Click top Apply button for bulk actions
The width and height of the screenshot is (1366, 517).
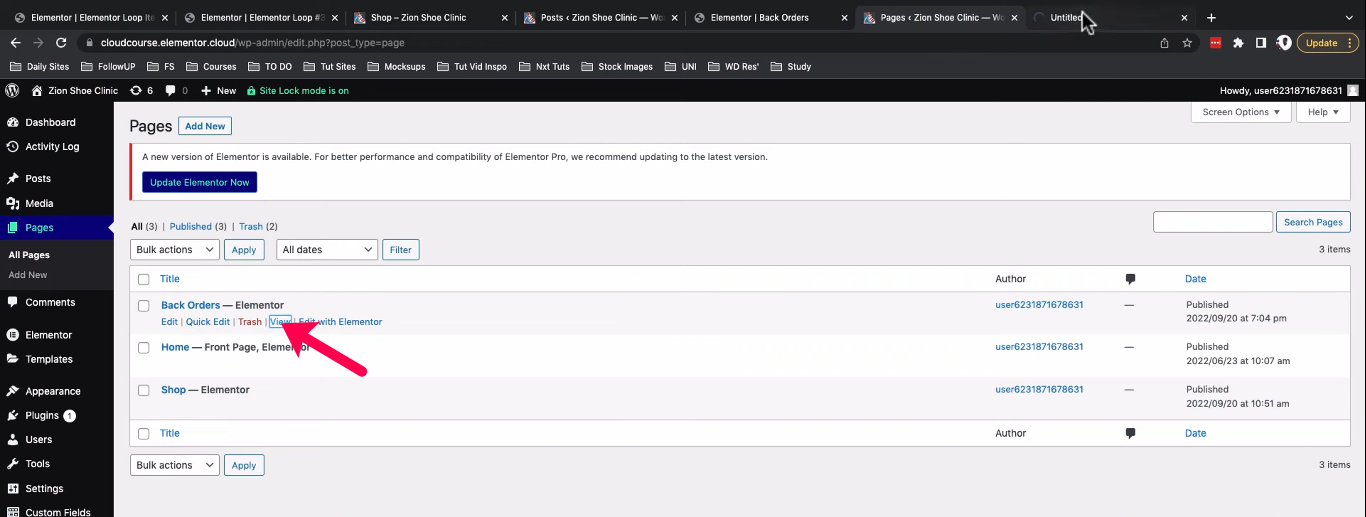point(244,249)
